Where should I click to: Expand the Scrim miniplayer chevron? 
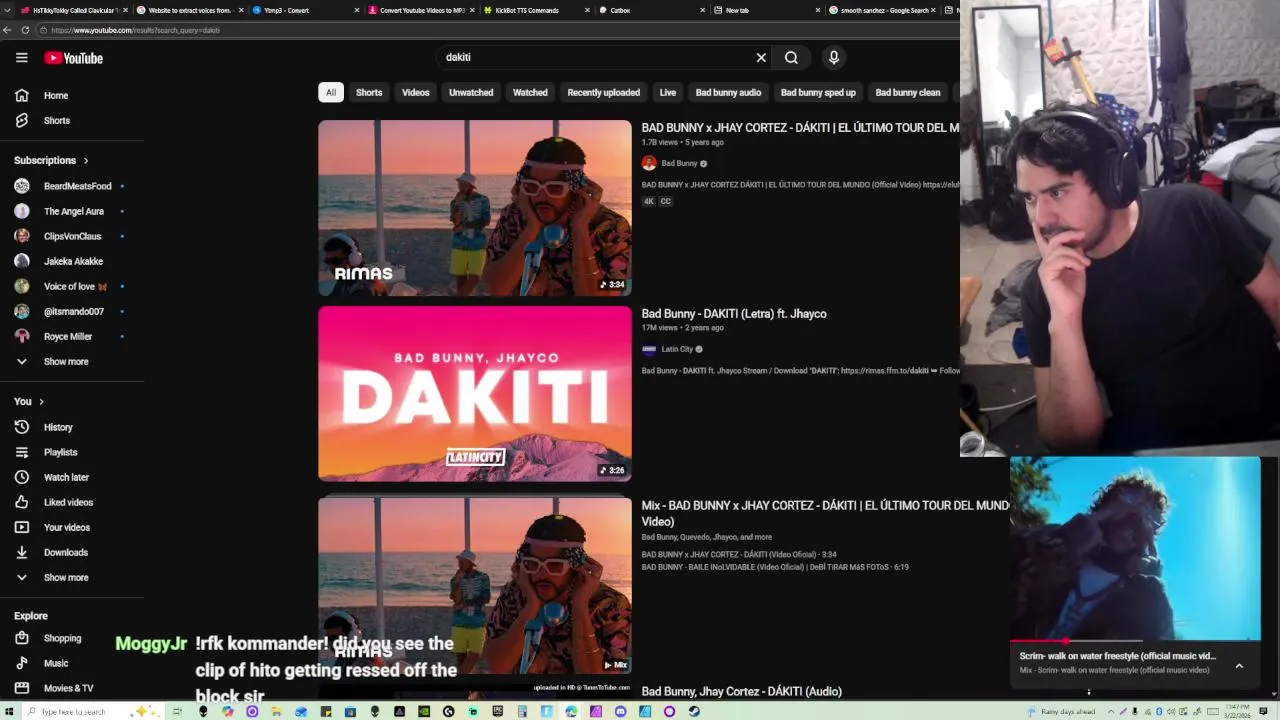[1239, 666]
